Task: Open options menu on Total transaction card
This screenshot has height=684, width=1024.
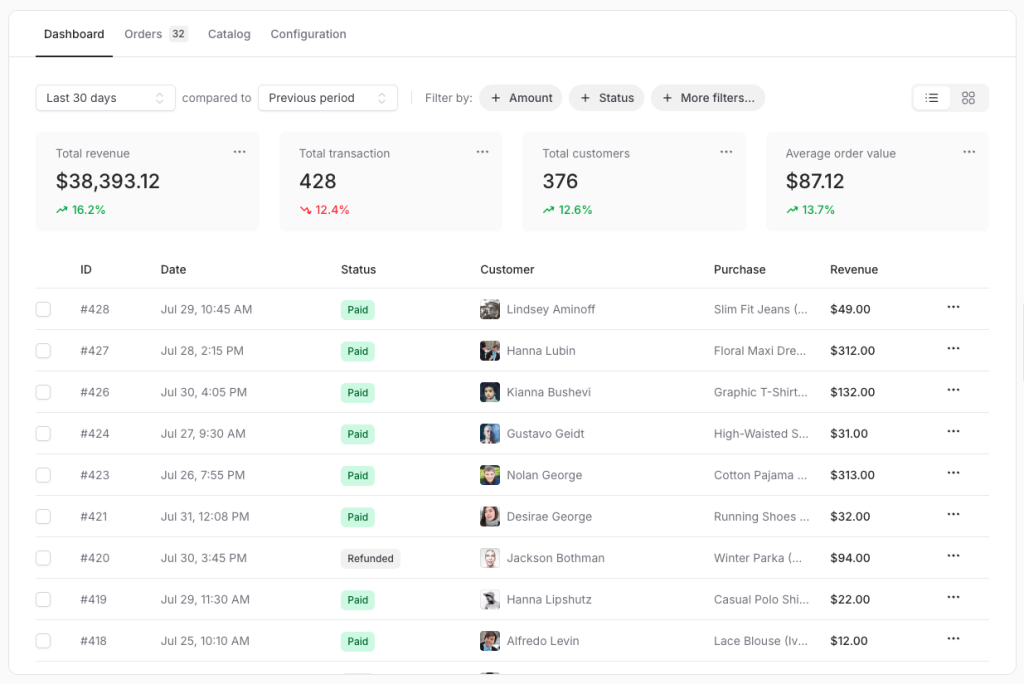Action: [x=483, y=151]
